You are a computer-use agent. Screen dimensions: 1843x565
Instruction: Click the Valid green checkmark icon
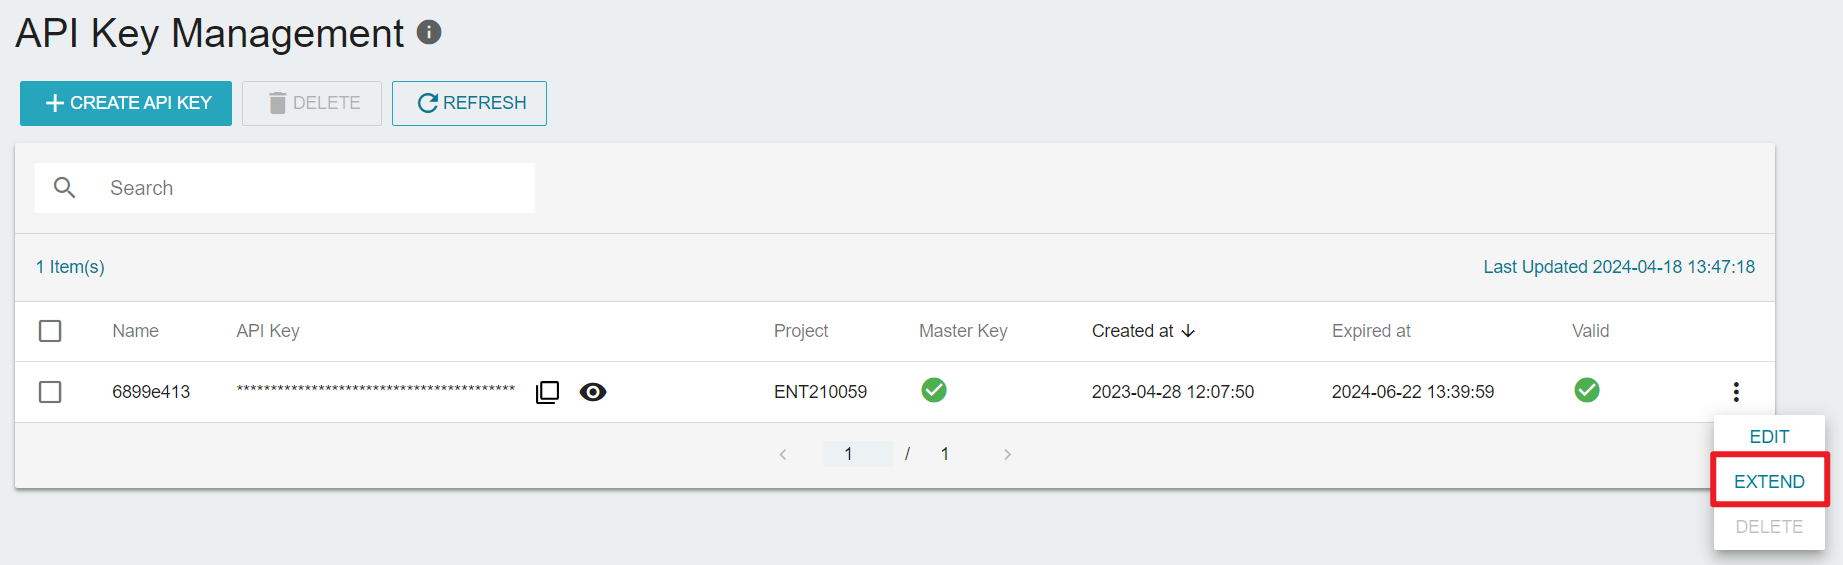1587,390
